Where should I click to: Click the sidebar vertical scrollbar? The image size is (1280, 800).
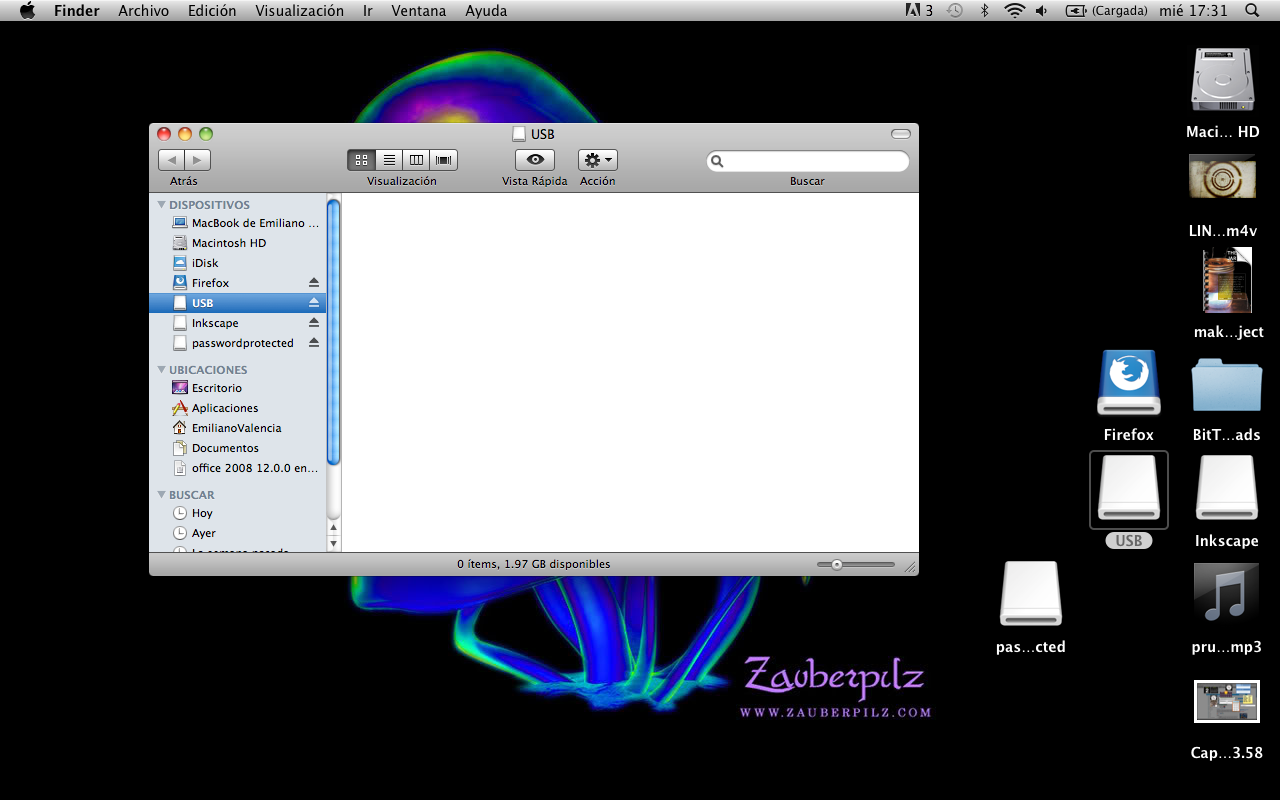click(334, 332)
